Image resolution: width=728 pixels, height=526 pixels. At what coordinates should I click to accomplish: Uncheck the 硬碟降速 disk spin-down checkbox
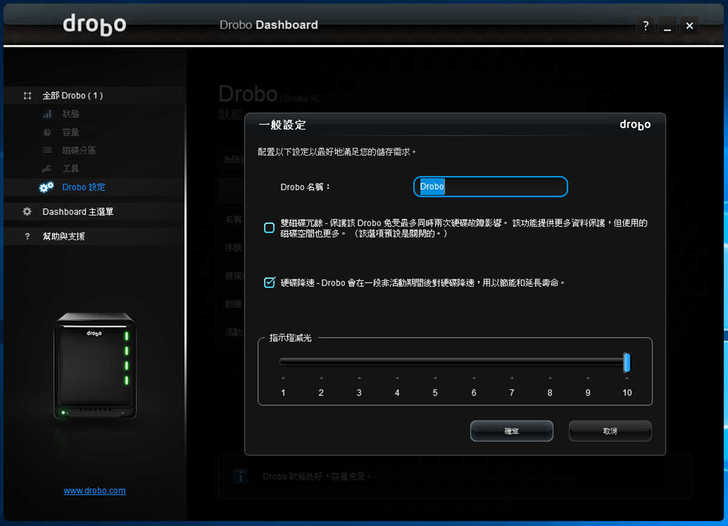tap(269, 283)
